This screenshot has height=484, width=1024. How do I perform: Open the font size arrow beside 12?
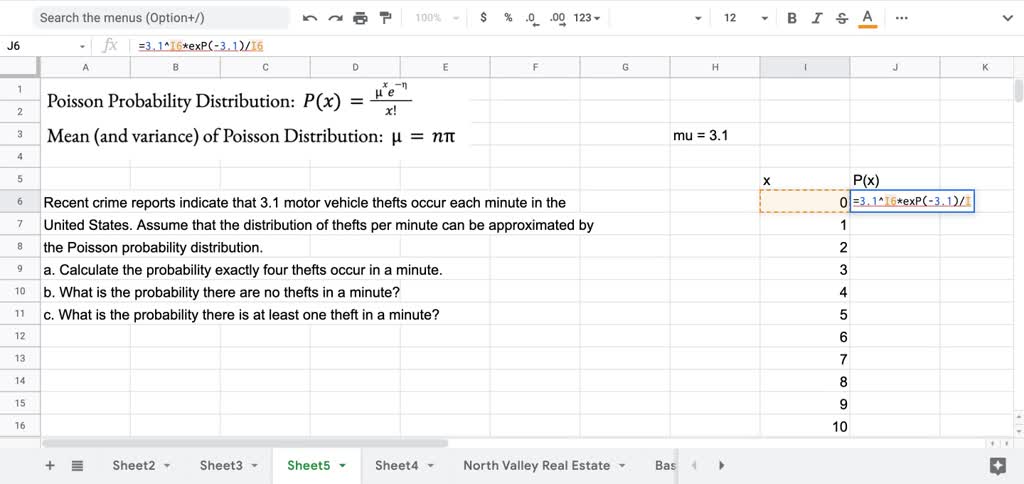(765, 18)
